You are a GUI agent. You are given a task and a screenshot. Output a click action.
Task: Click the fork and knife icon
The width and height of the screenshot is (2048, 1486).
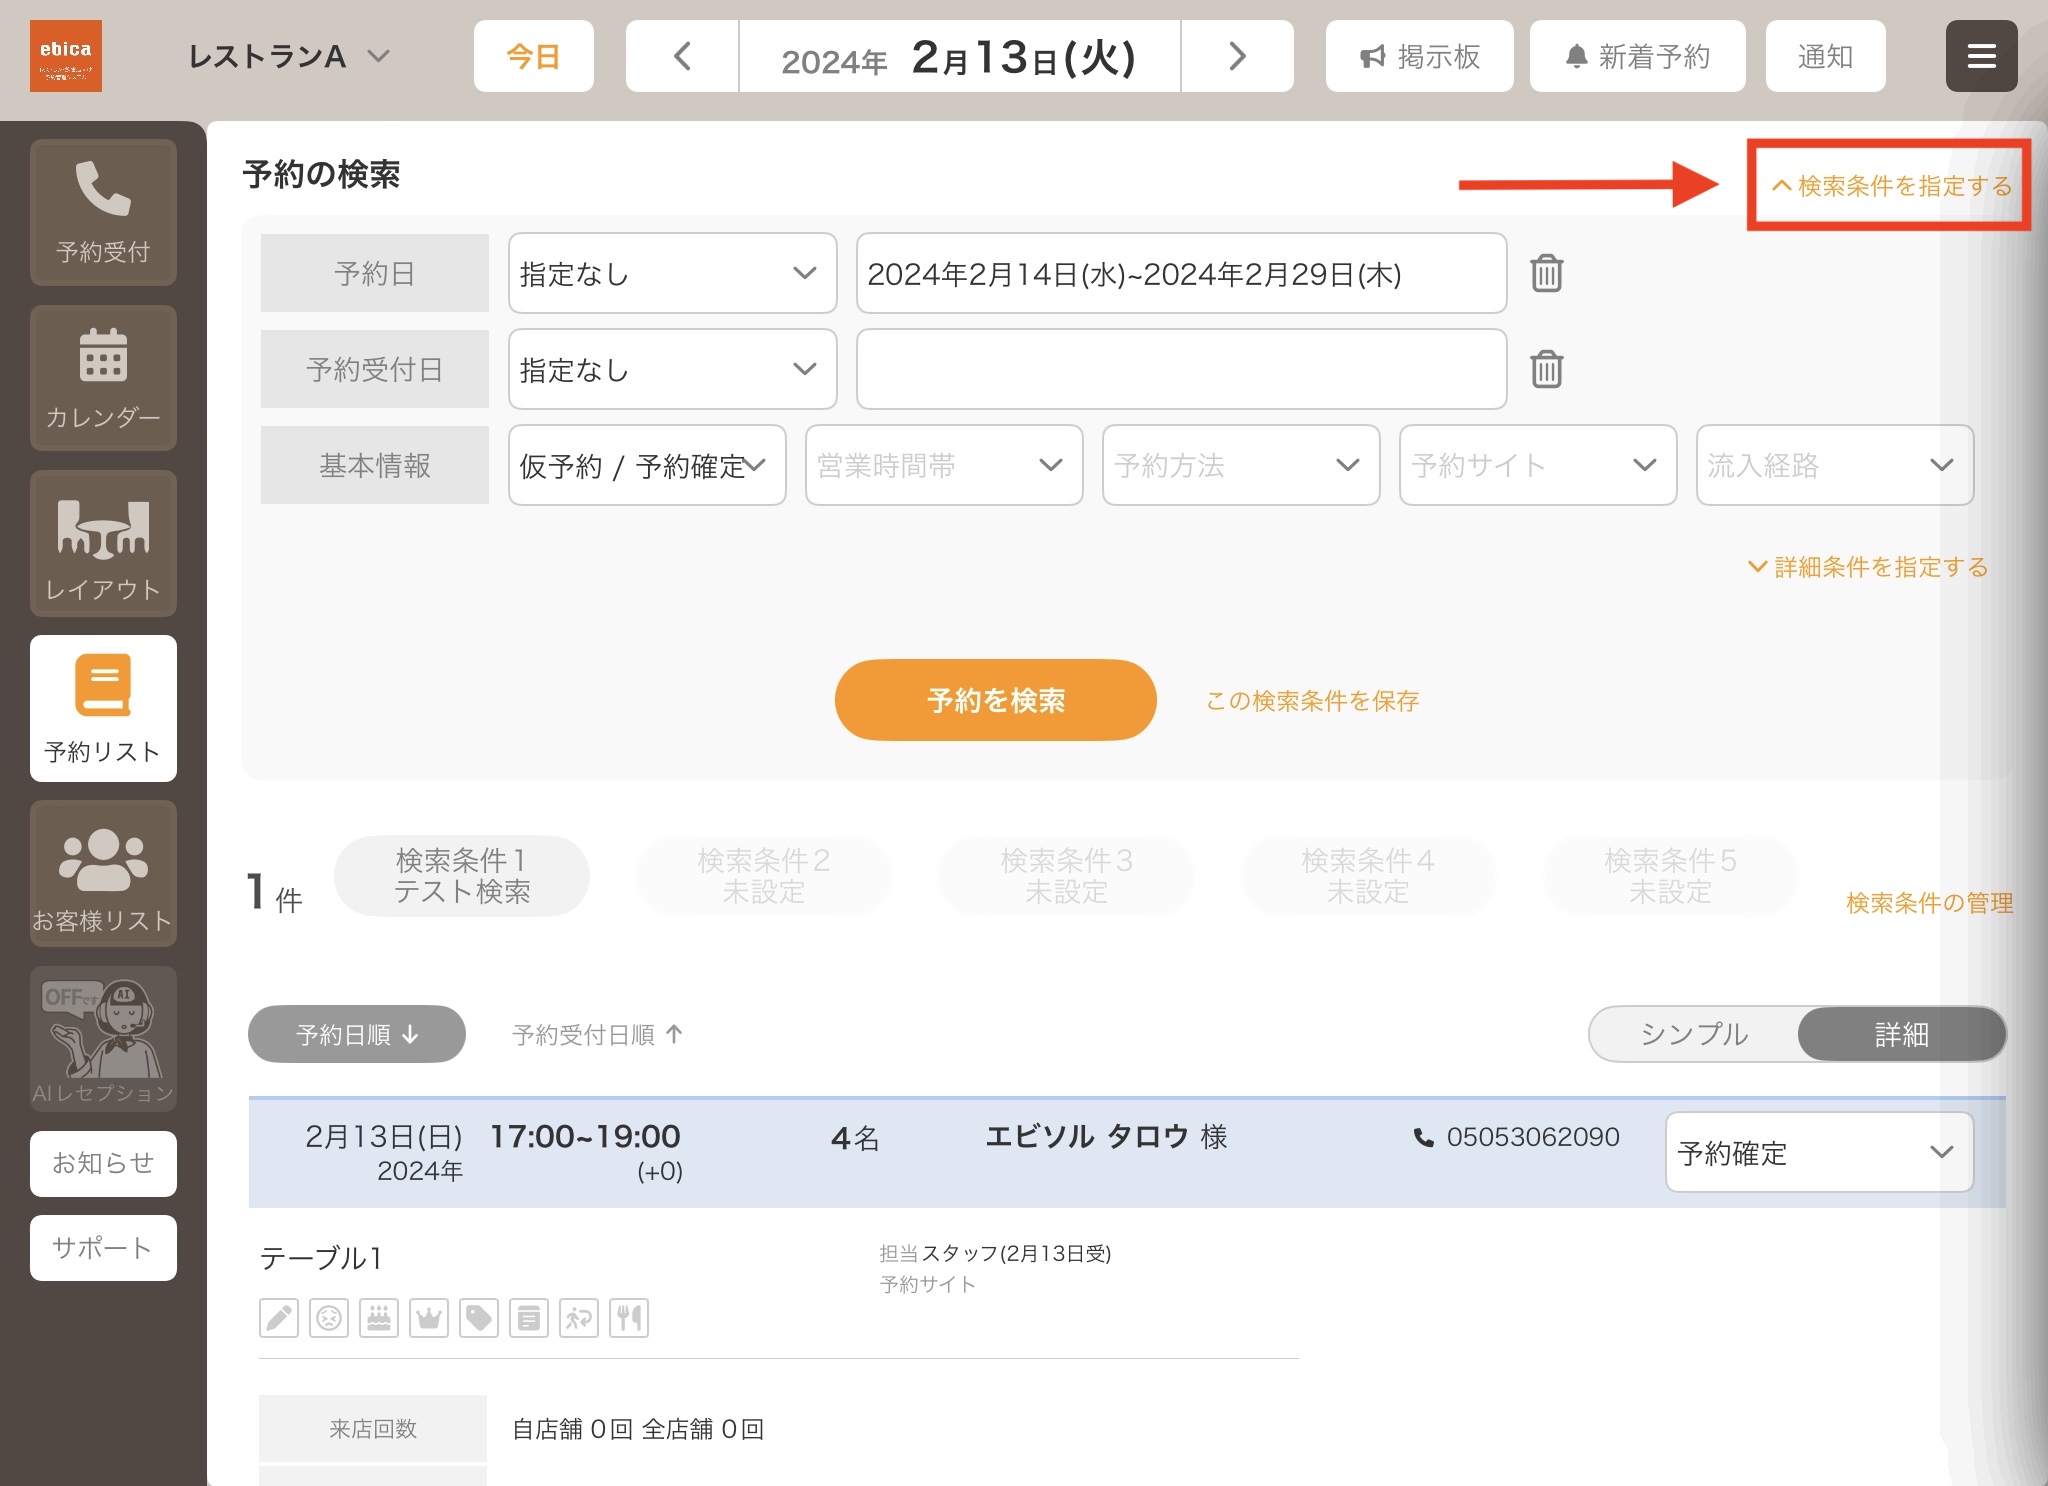tap(629, 1318)
